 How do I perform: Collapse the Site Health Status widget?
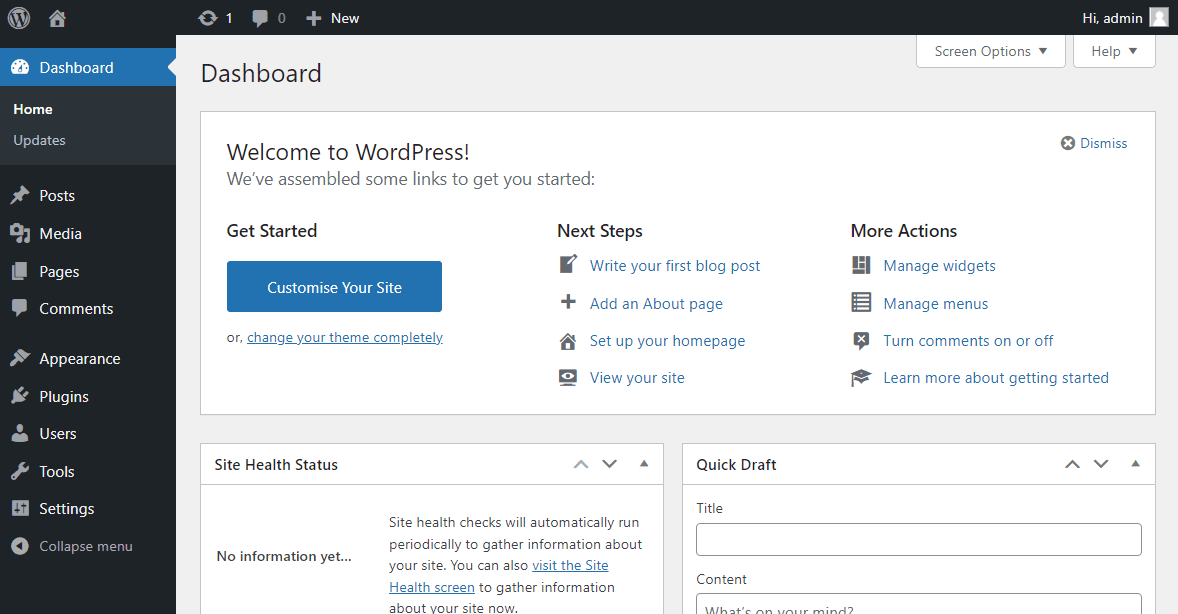[644, 463]
